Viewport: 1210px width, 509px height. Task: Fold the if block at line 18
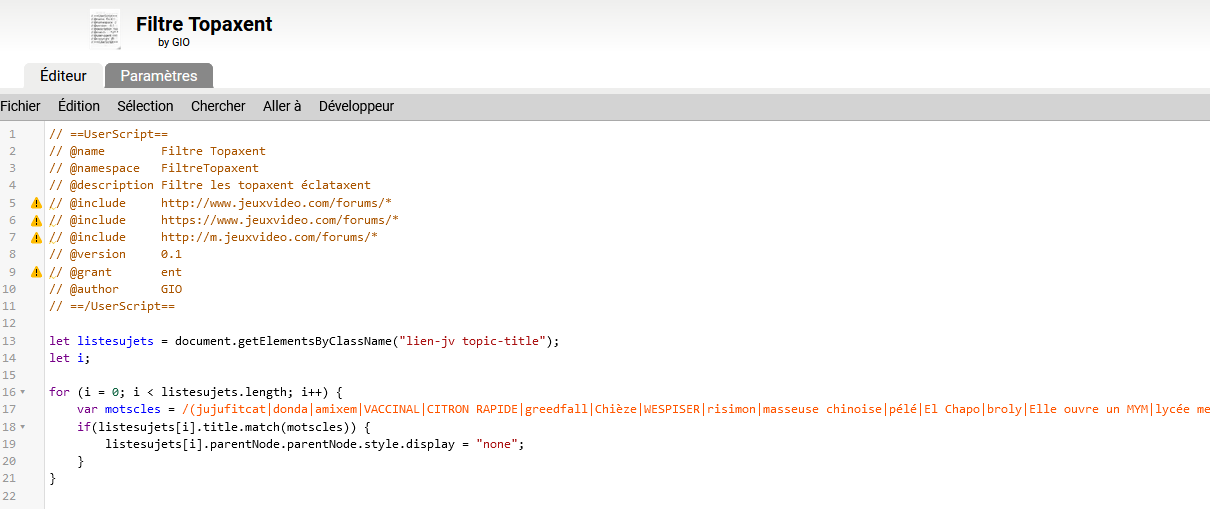[23, 426]
